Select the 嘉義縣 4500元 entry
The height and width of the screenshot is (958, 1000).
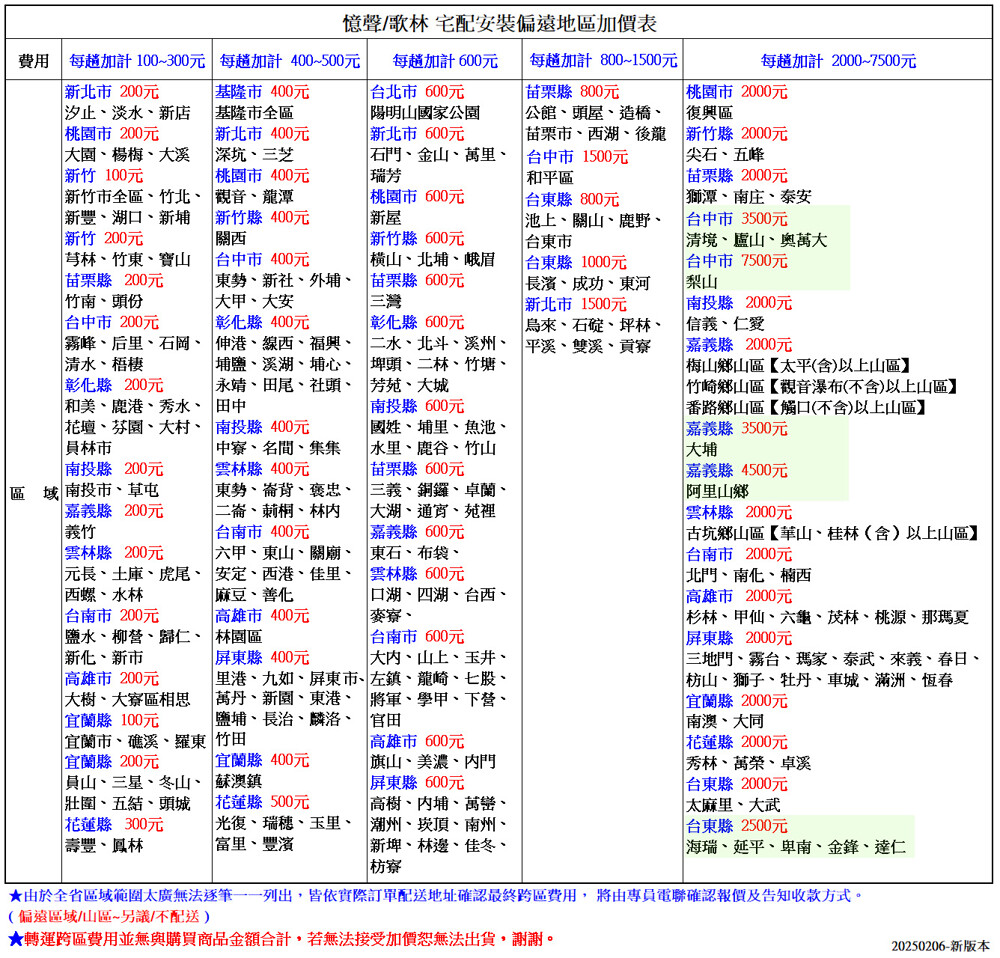[x=736, y=470]
